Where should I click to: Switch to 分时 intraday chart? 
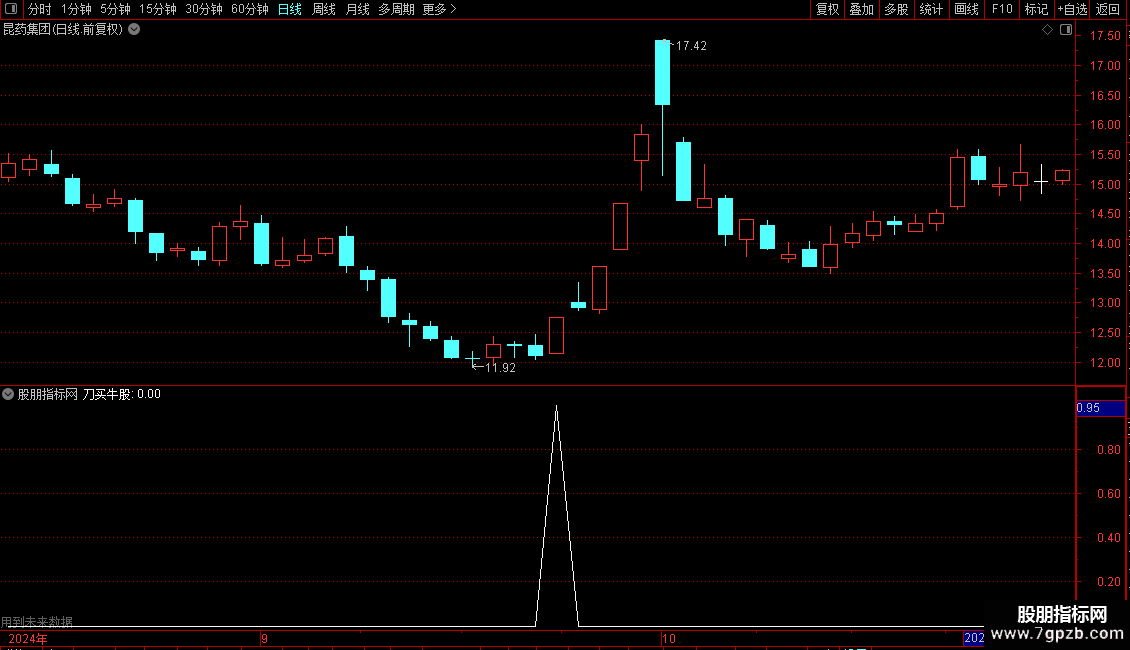40,9
